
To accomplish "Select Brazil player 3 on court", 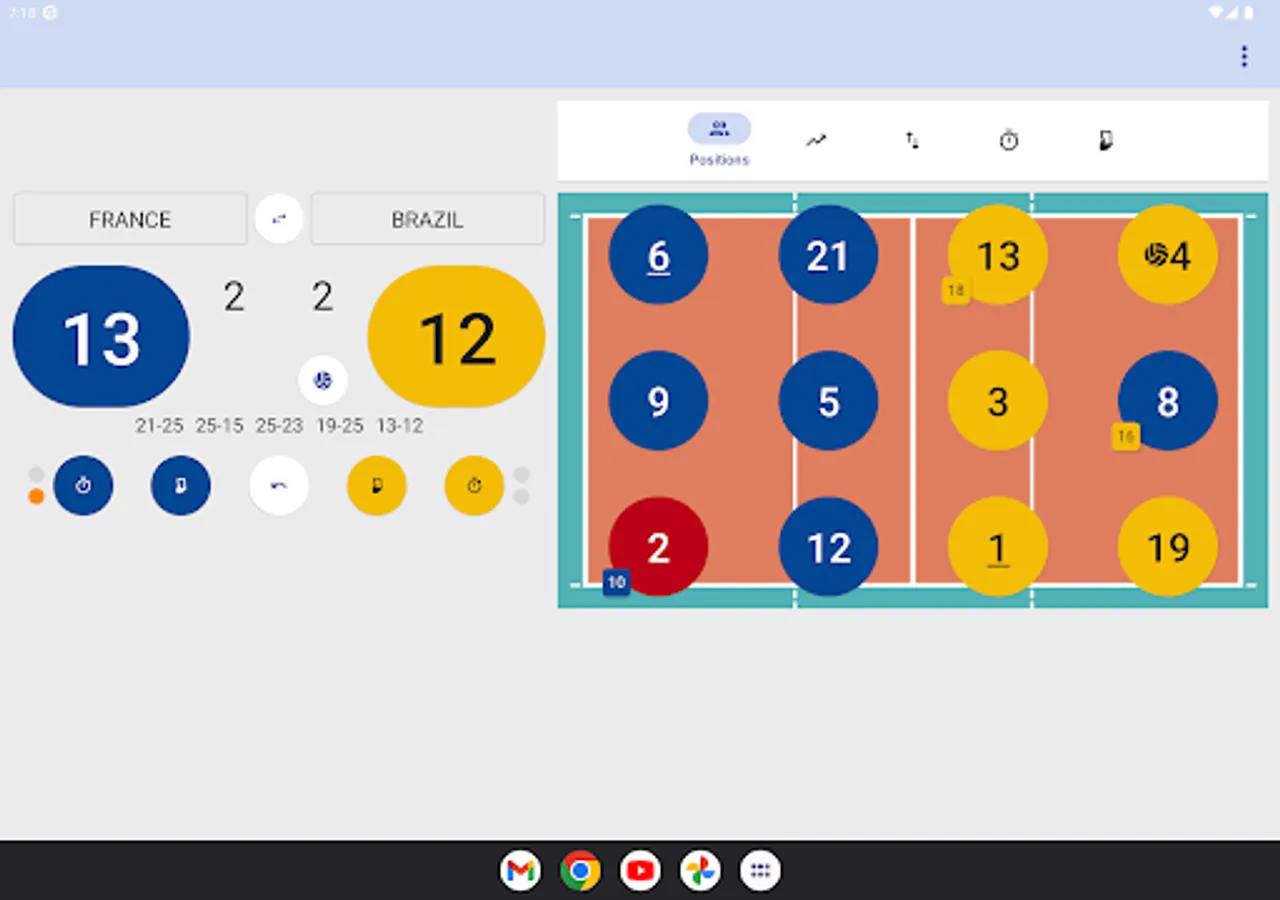I will pyautogui.click(x=998, y=401).
